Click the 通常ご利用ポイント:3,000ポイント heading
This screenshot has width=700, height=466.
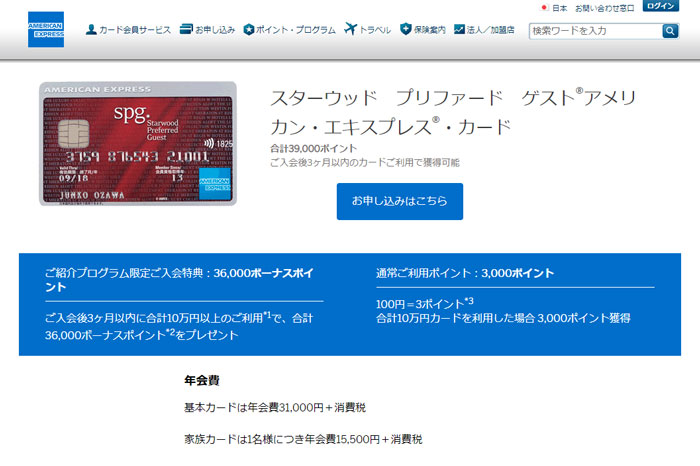465,273
